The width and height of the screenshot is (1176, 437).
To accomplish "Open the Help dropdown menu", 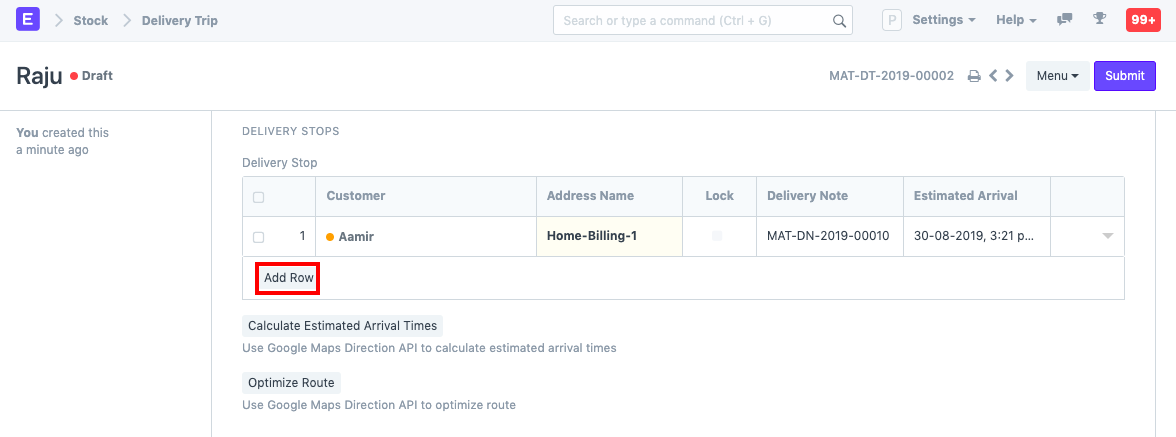I will coord(1016,20).
